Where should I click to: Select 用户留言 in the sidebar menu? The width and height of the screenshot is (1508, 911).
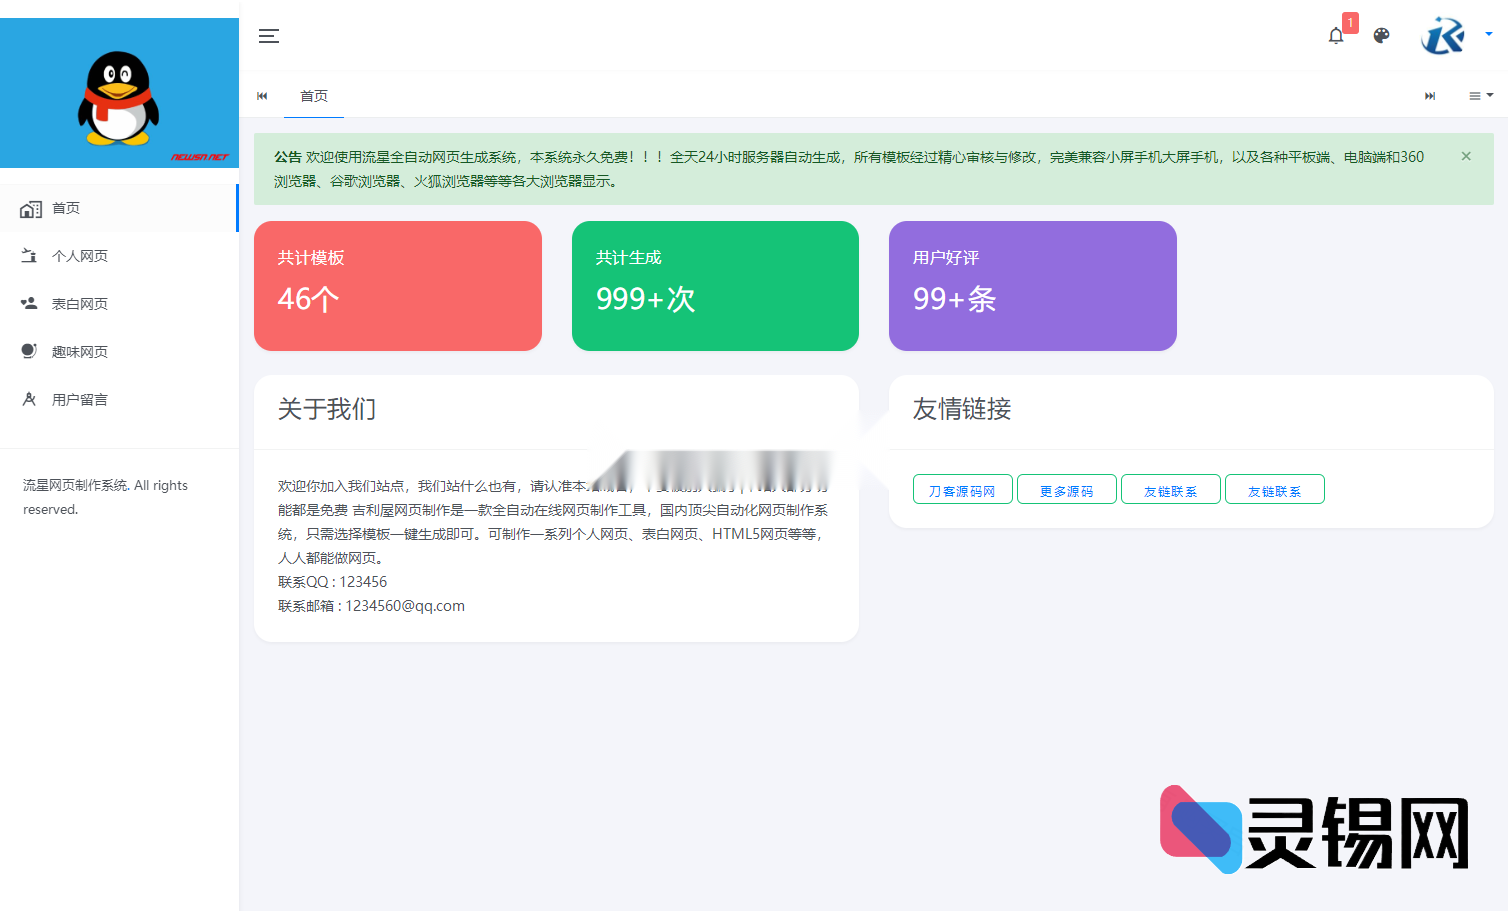pos(80,399)
